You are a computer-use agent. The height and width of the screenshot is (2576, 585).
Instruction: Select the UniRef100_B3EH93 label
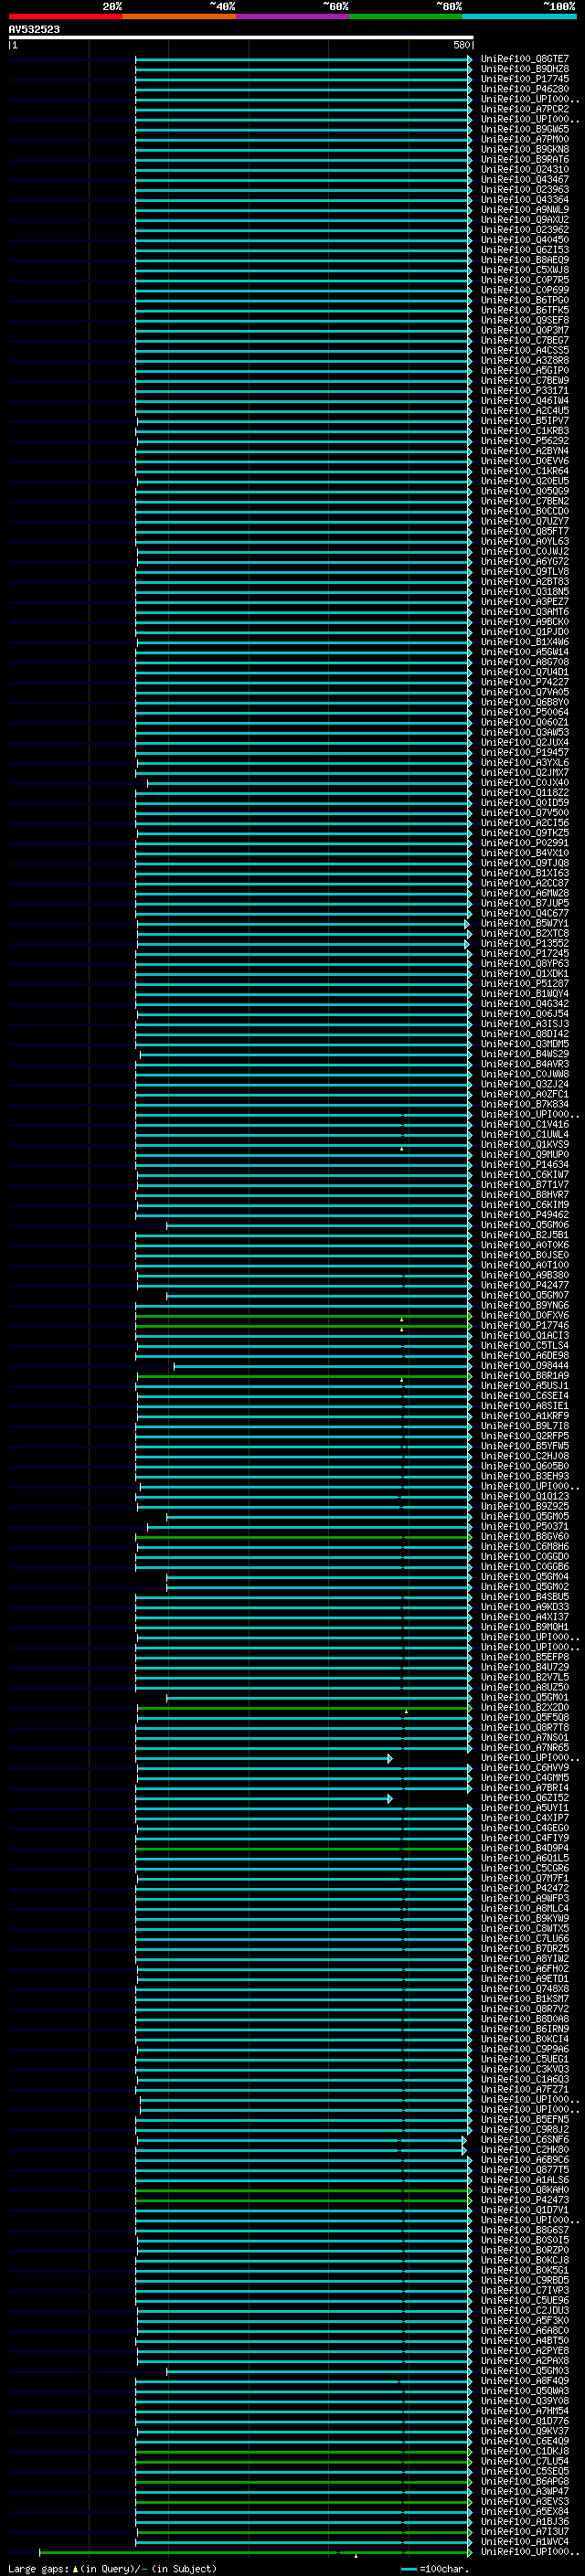525,1476
